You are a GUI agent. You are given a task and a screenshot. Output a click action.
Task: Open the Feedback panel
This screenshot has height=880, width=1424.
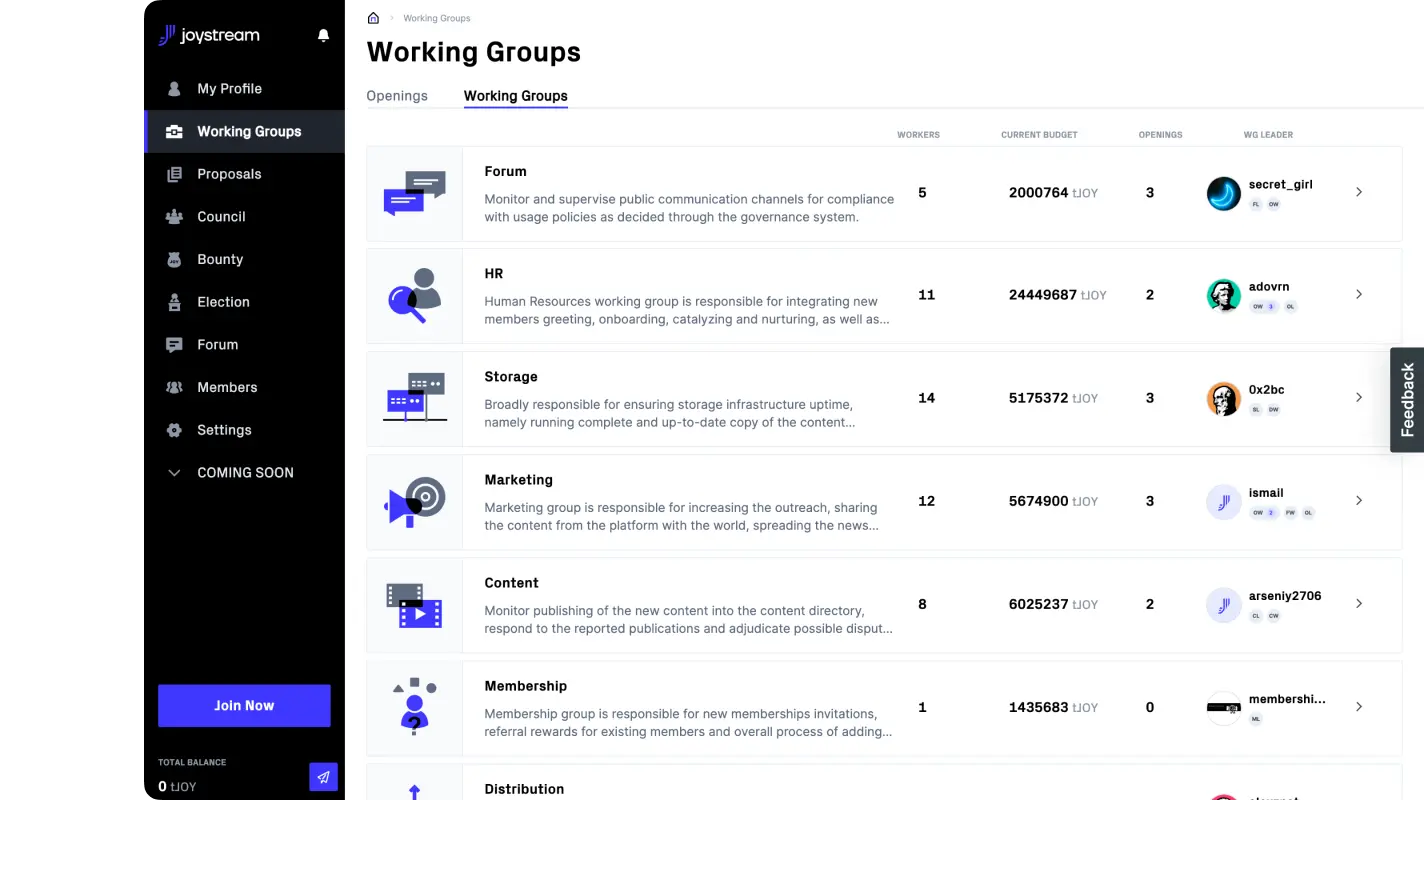[1406, 400]
